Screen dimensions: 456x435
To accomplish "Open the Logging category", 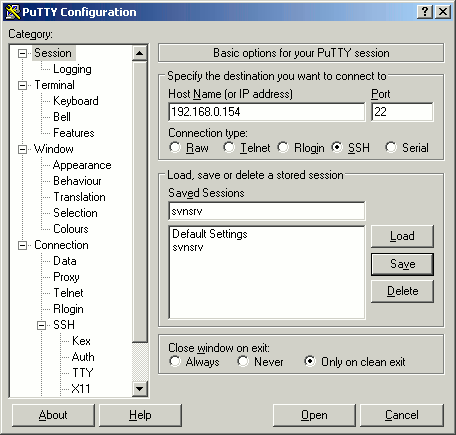I will (72, 69).
